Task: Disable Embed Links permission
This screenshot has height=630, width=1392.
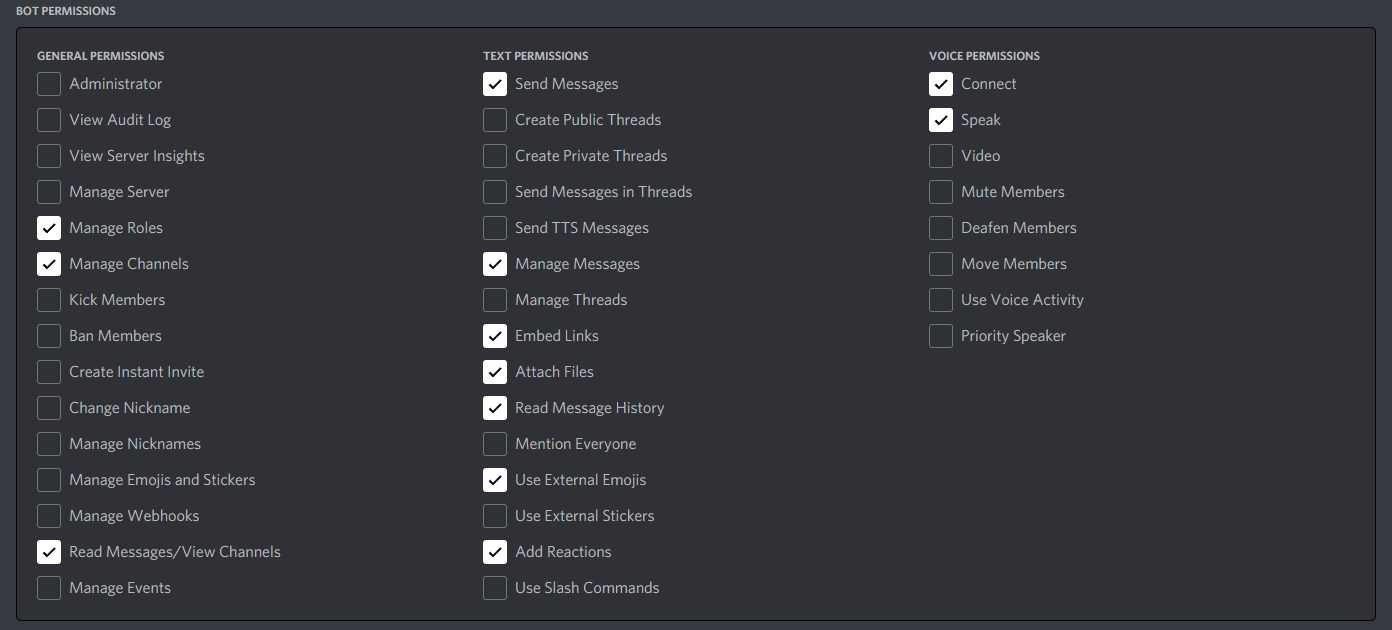Action: [495, 336]
